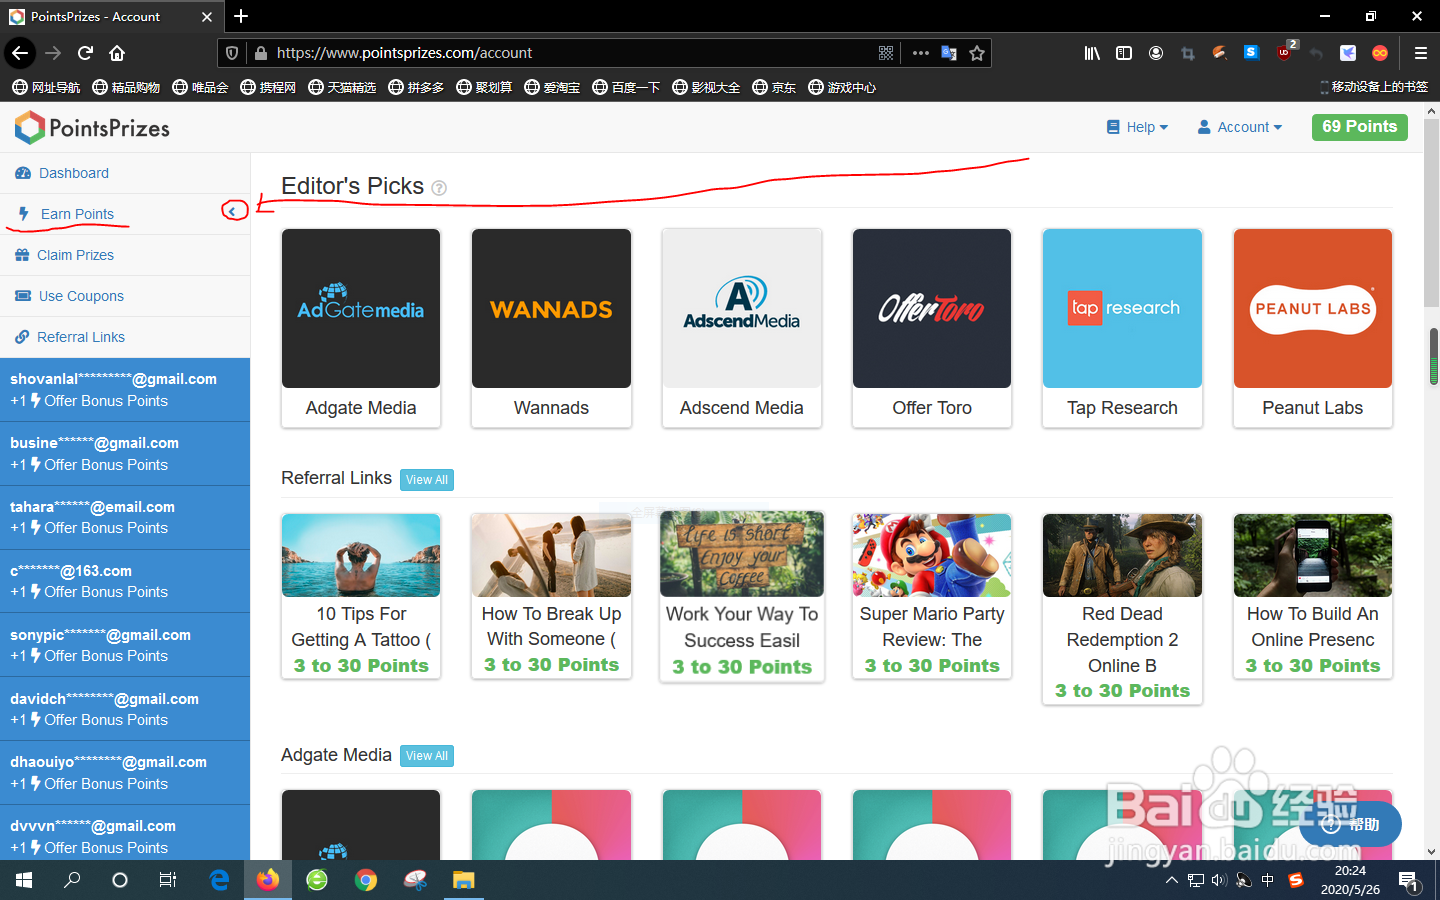Open the uBlock Origin extension icon
The width and height of the screenshot is (1440, 900).
pos(1284,53)
